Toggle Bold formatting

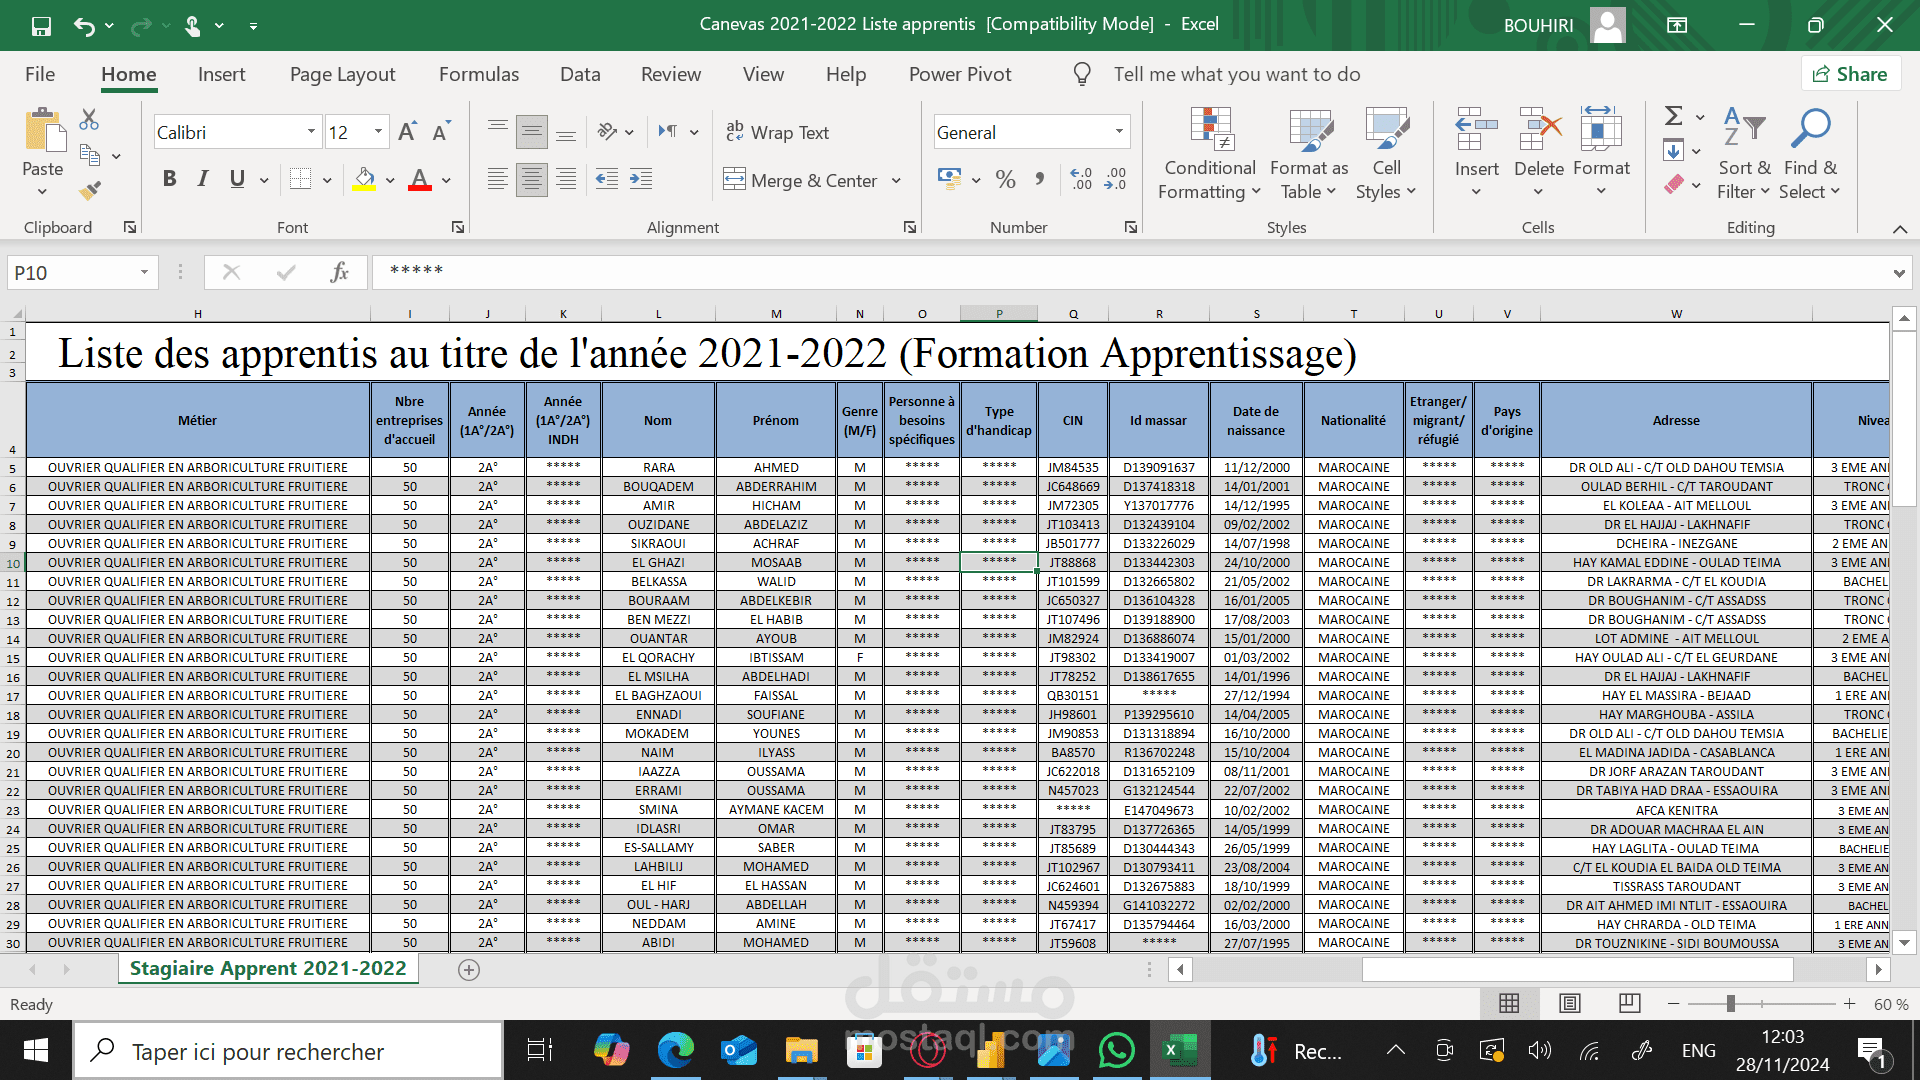coord(169,179)
